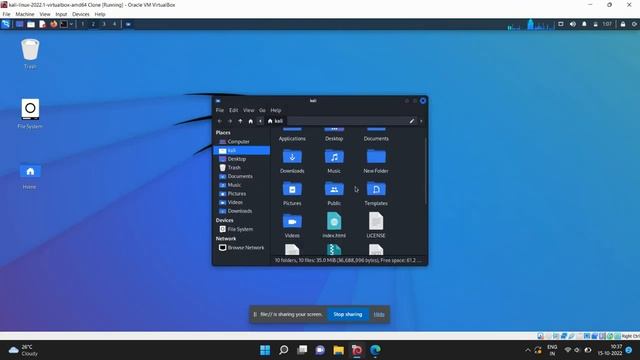The image size is (640, 360).
Task: Open the Help menu in the file manager
Action: pos(276,110)
